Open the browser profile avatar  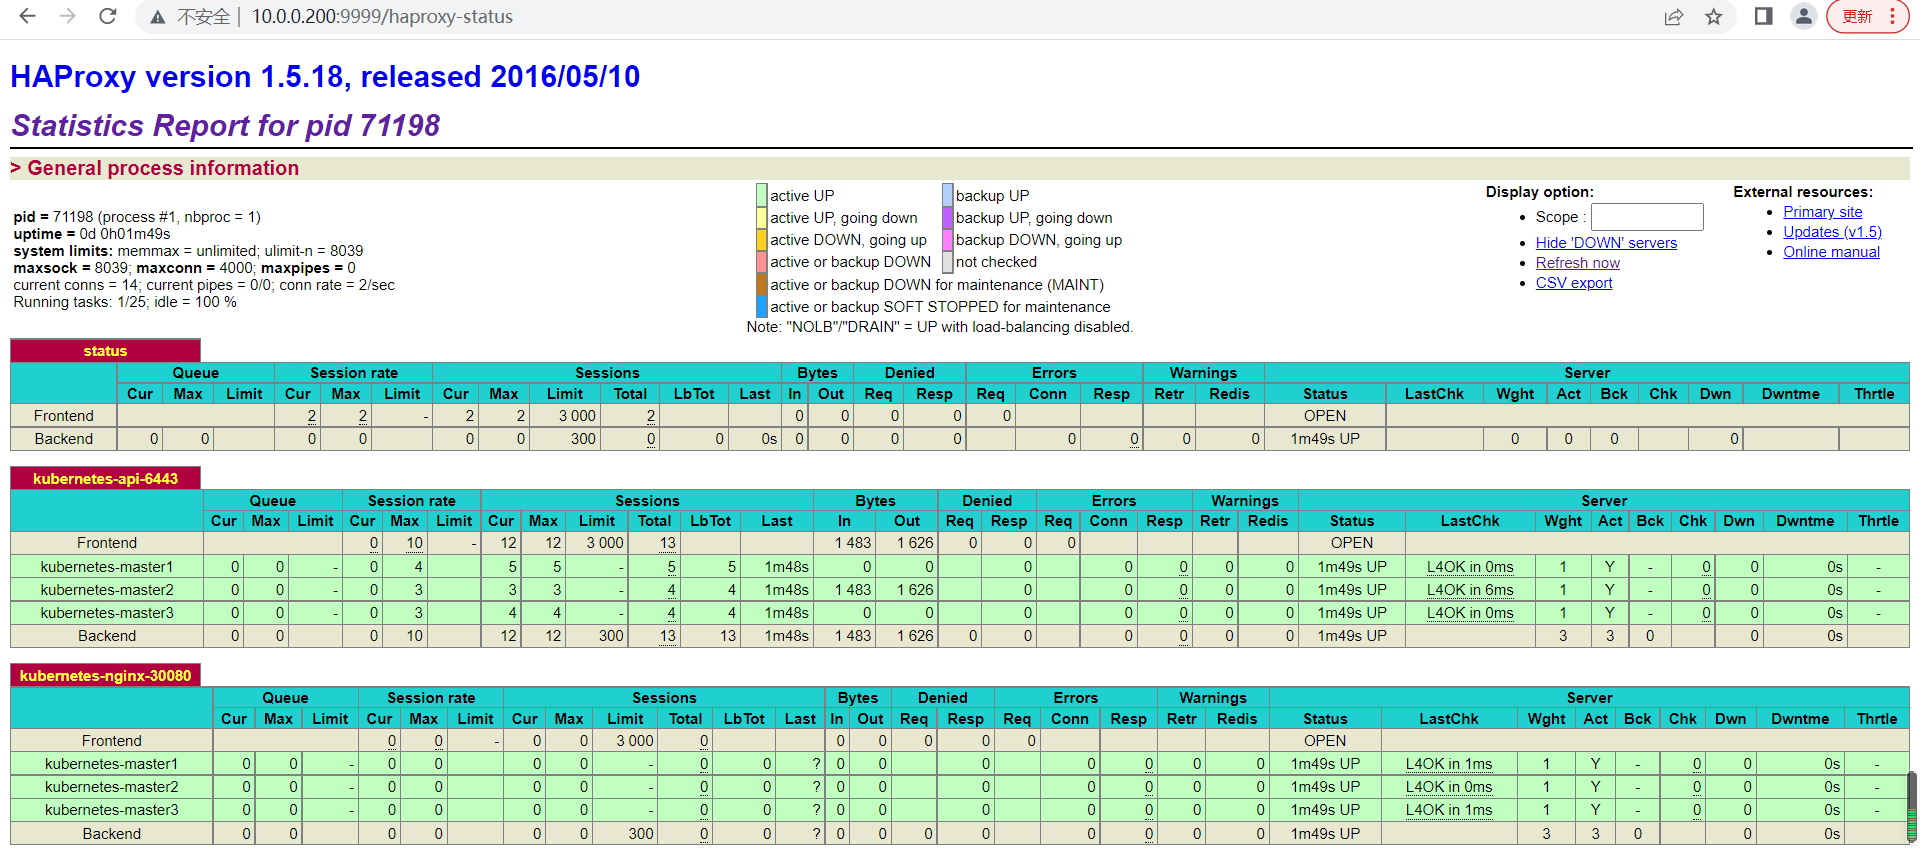tap(1804, 16)
